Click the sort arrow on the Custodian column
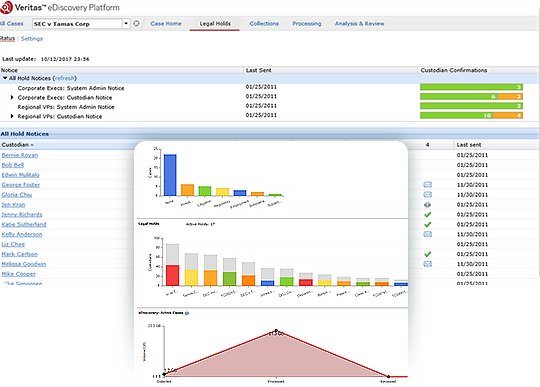 coord(32,145)
